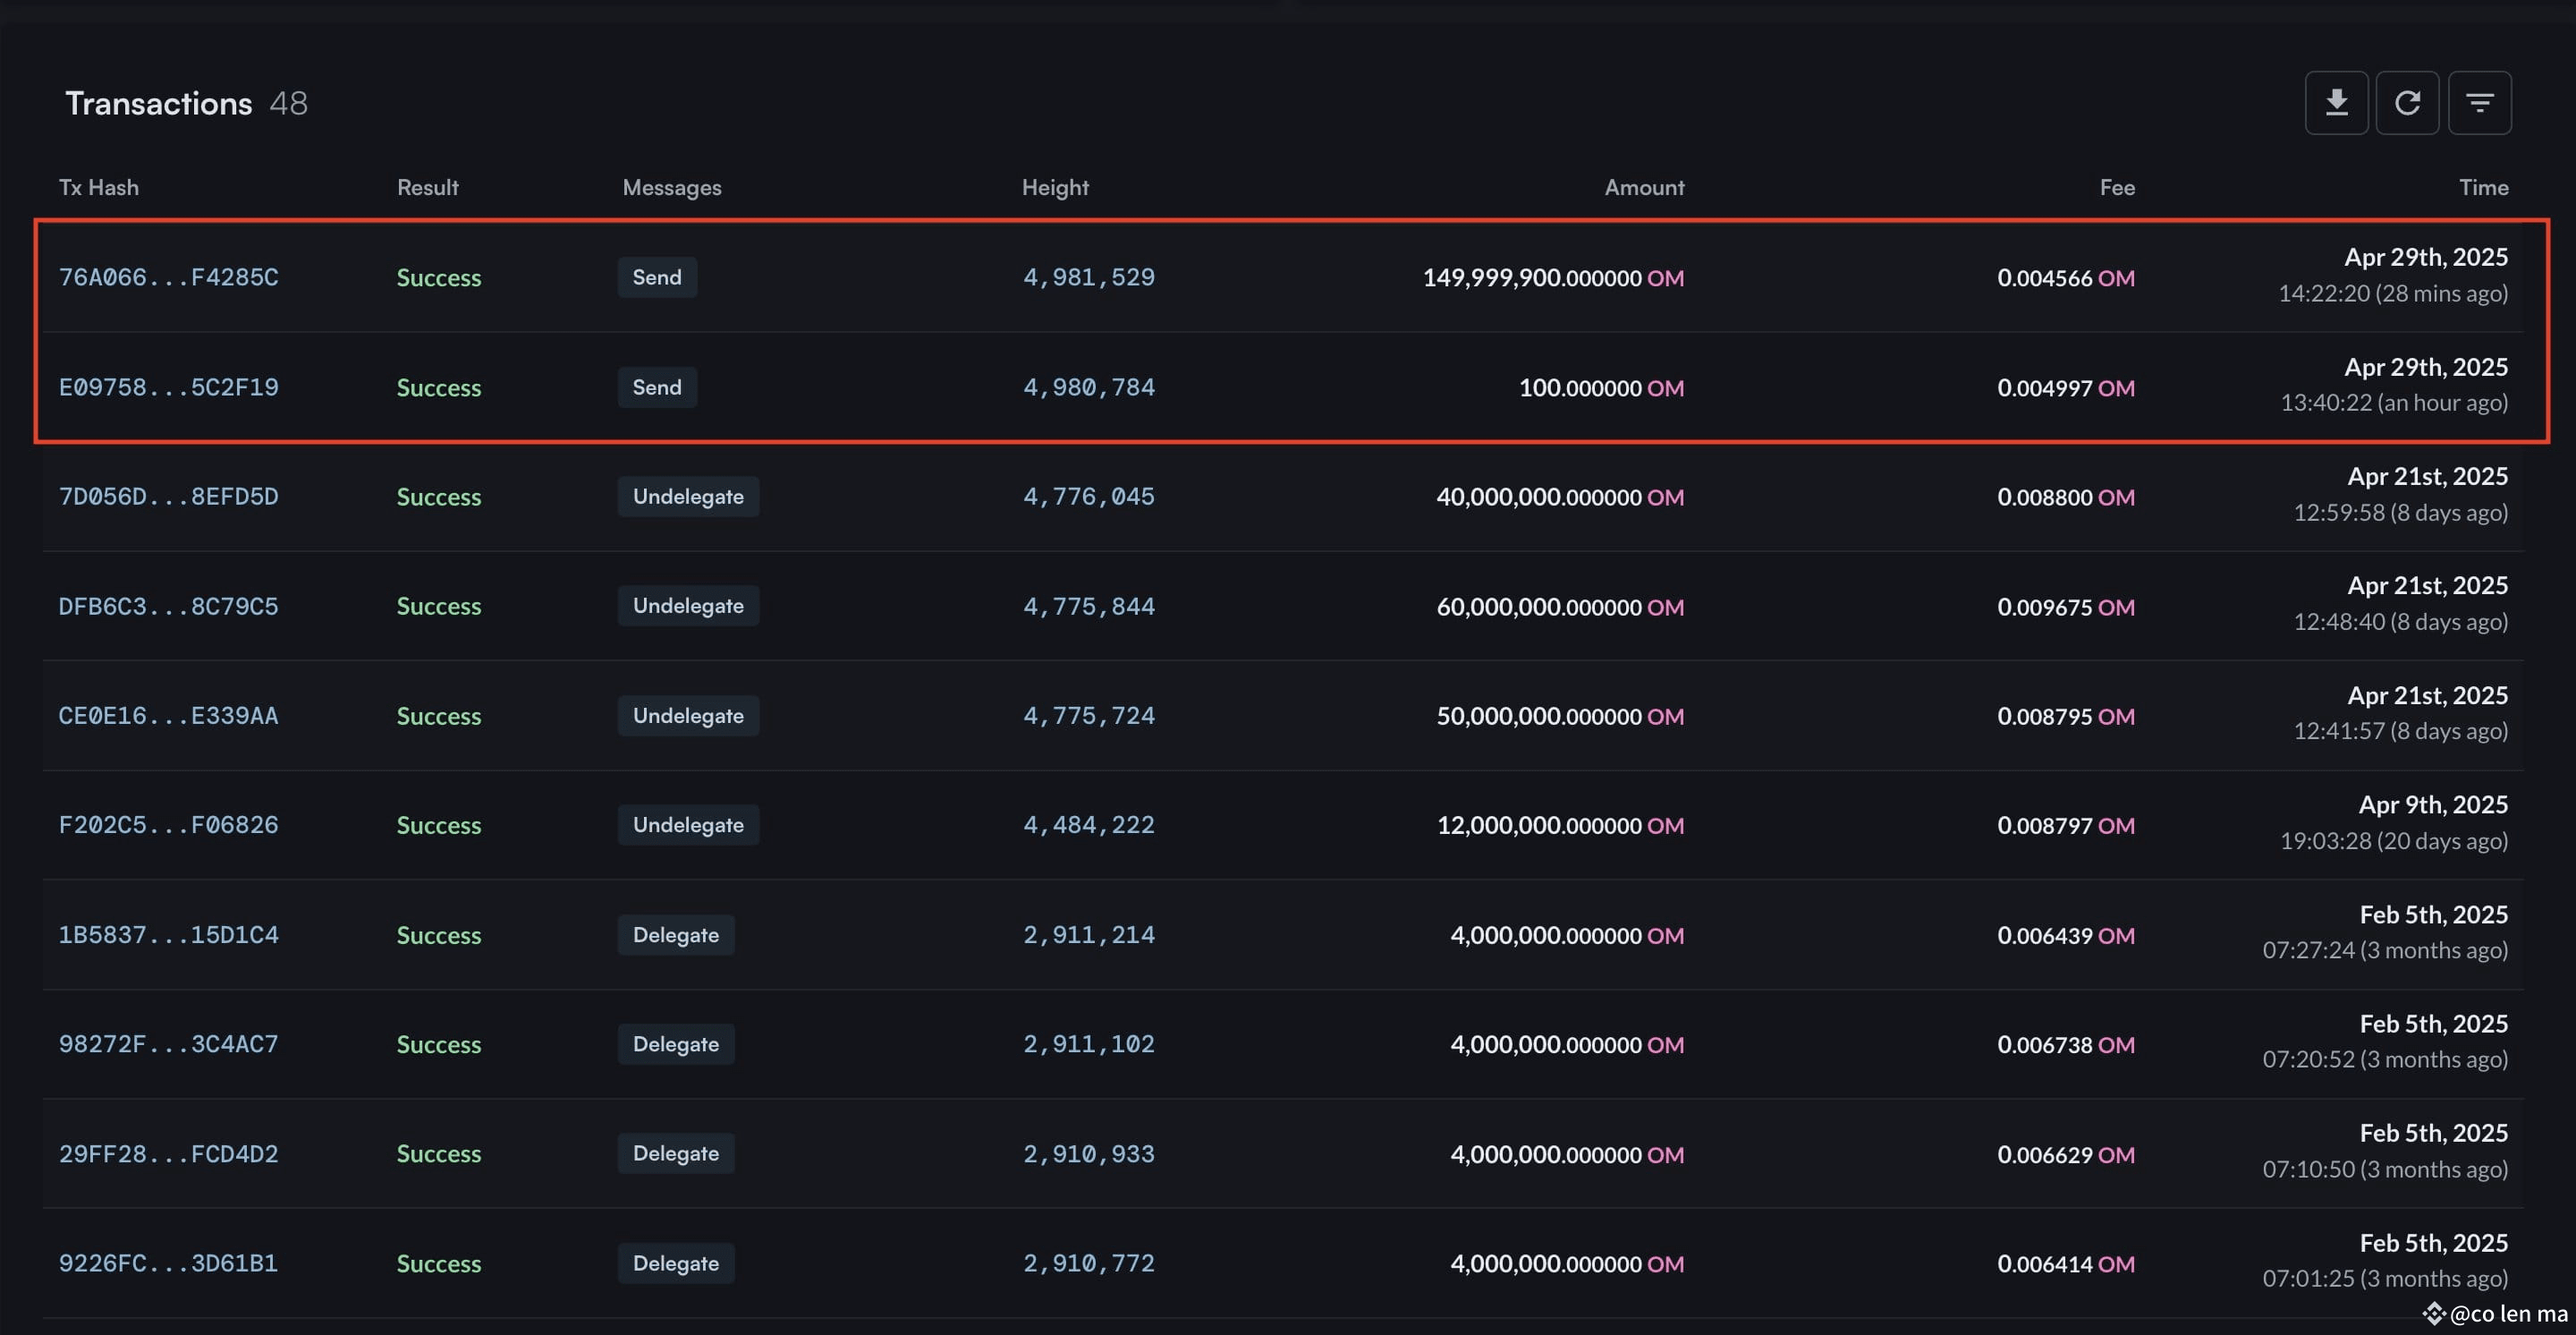This screenshot has height=1335, width=2576.
Task: Open the transactions filter options
Action: pyautogui.click(x=2479, y=103)
